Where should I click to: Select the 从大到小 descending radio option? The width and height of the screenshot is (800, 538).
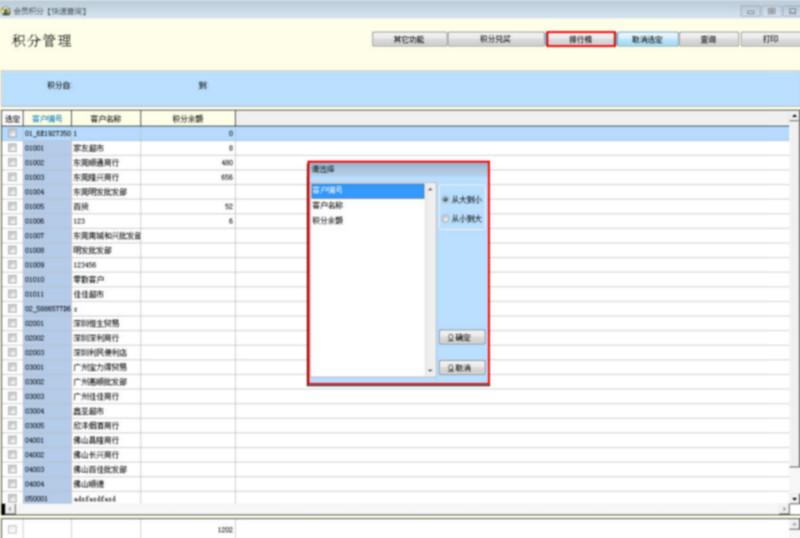click(446, 199)
